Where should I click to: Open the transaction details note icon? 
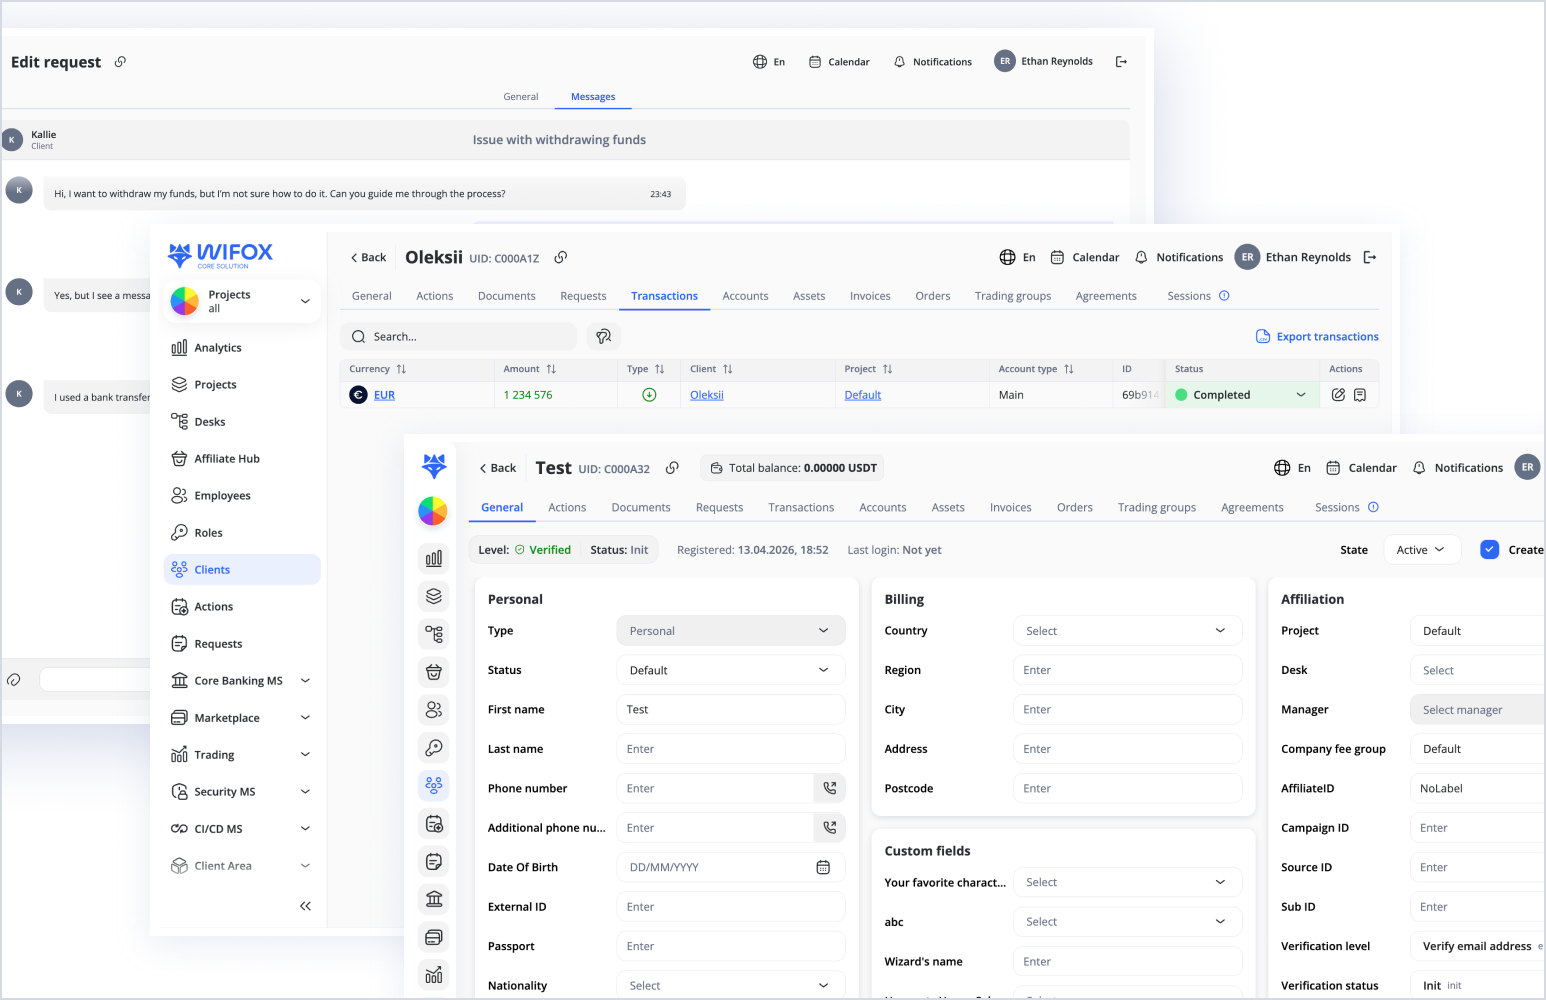1360,395
